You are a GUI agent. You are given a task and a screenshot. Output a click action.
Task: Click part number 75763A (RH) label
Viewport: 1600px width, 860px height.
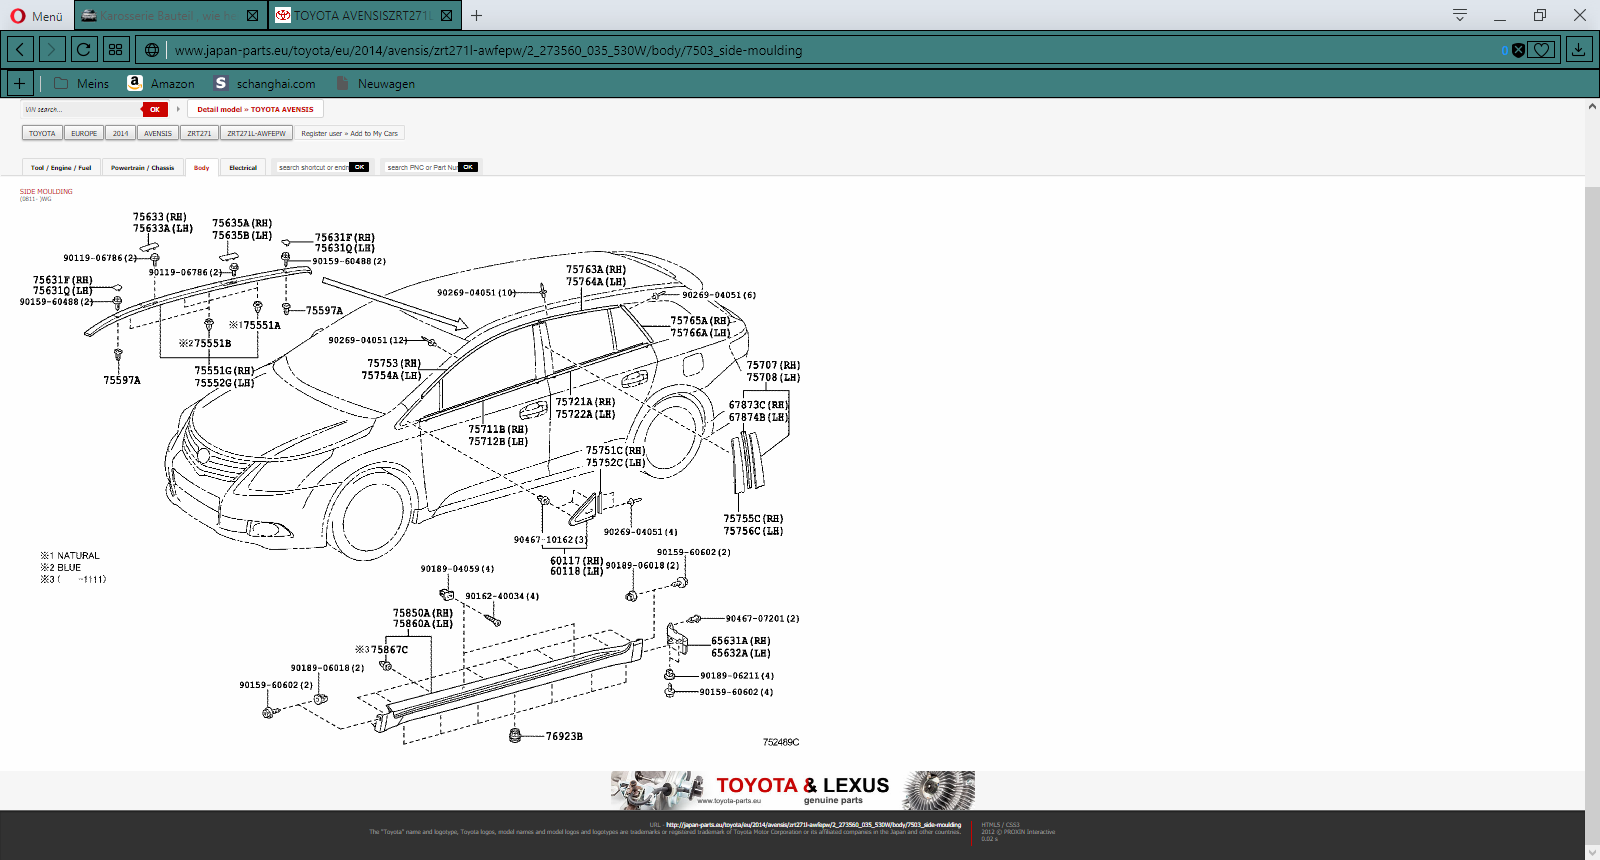pos(596,270)
